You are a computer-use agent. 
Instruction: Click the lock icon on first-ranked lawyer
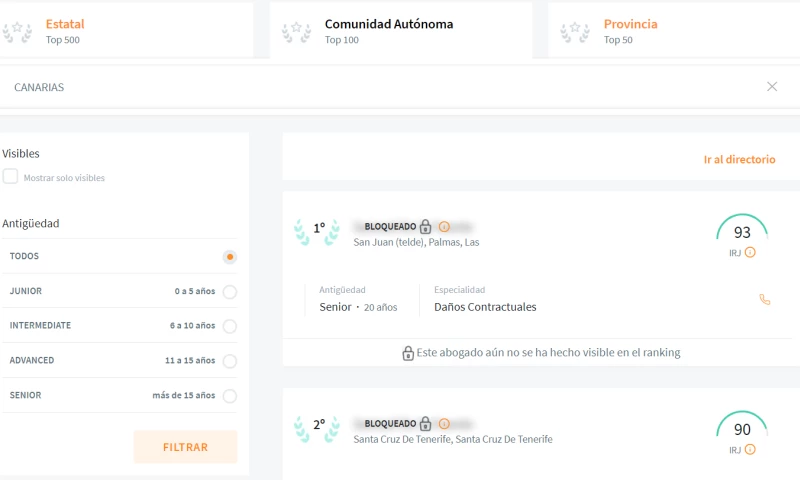click(425, 227)
